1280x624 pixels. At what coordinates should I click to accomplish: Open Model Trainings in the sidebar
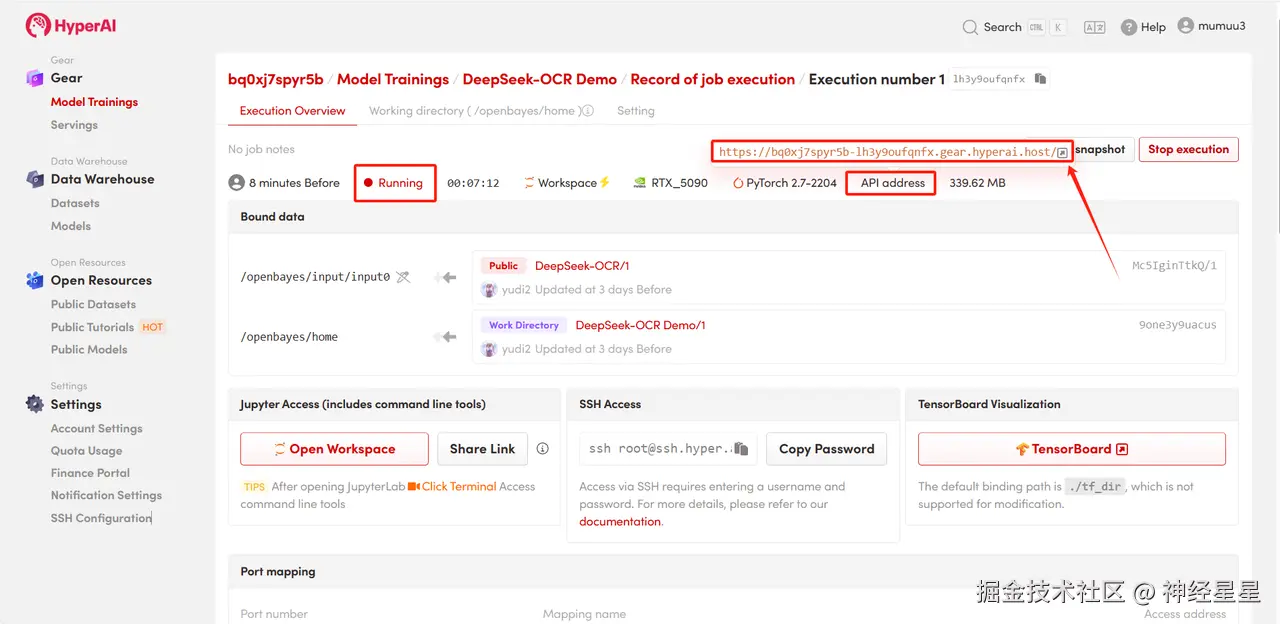click(94, 102)
